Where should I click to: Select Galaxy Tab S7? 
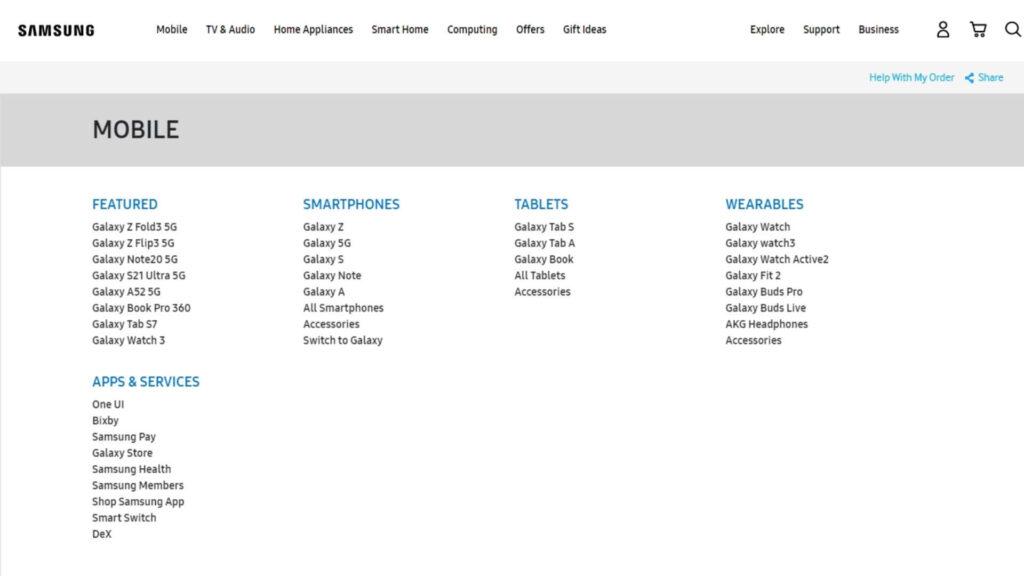[x=125, y=324]
